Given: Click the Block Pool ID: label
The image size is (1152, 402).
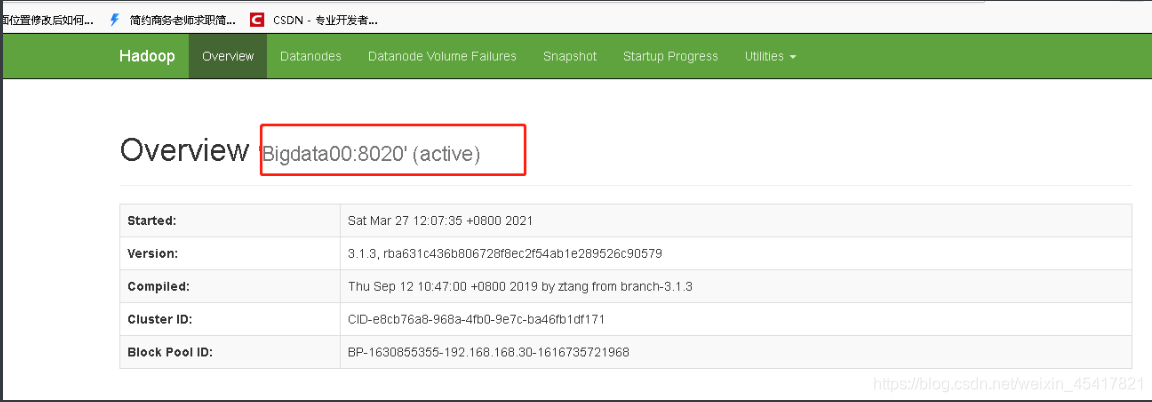Looking at the screenshot, I should point(170,353).
